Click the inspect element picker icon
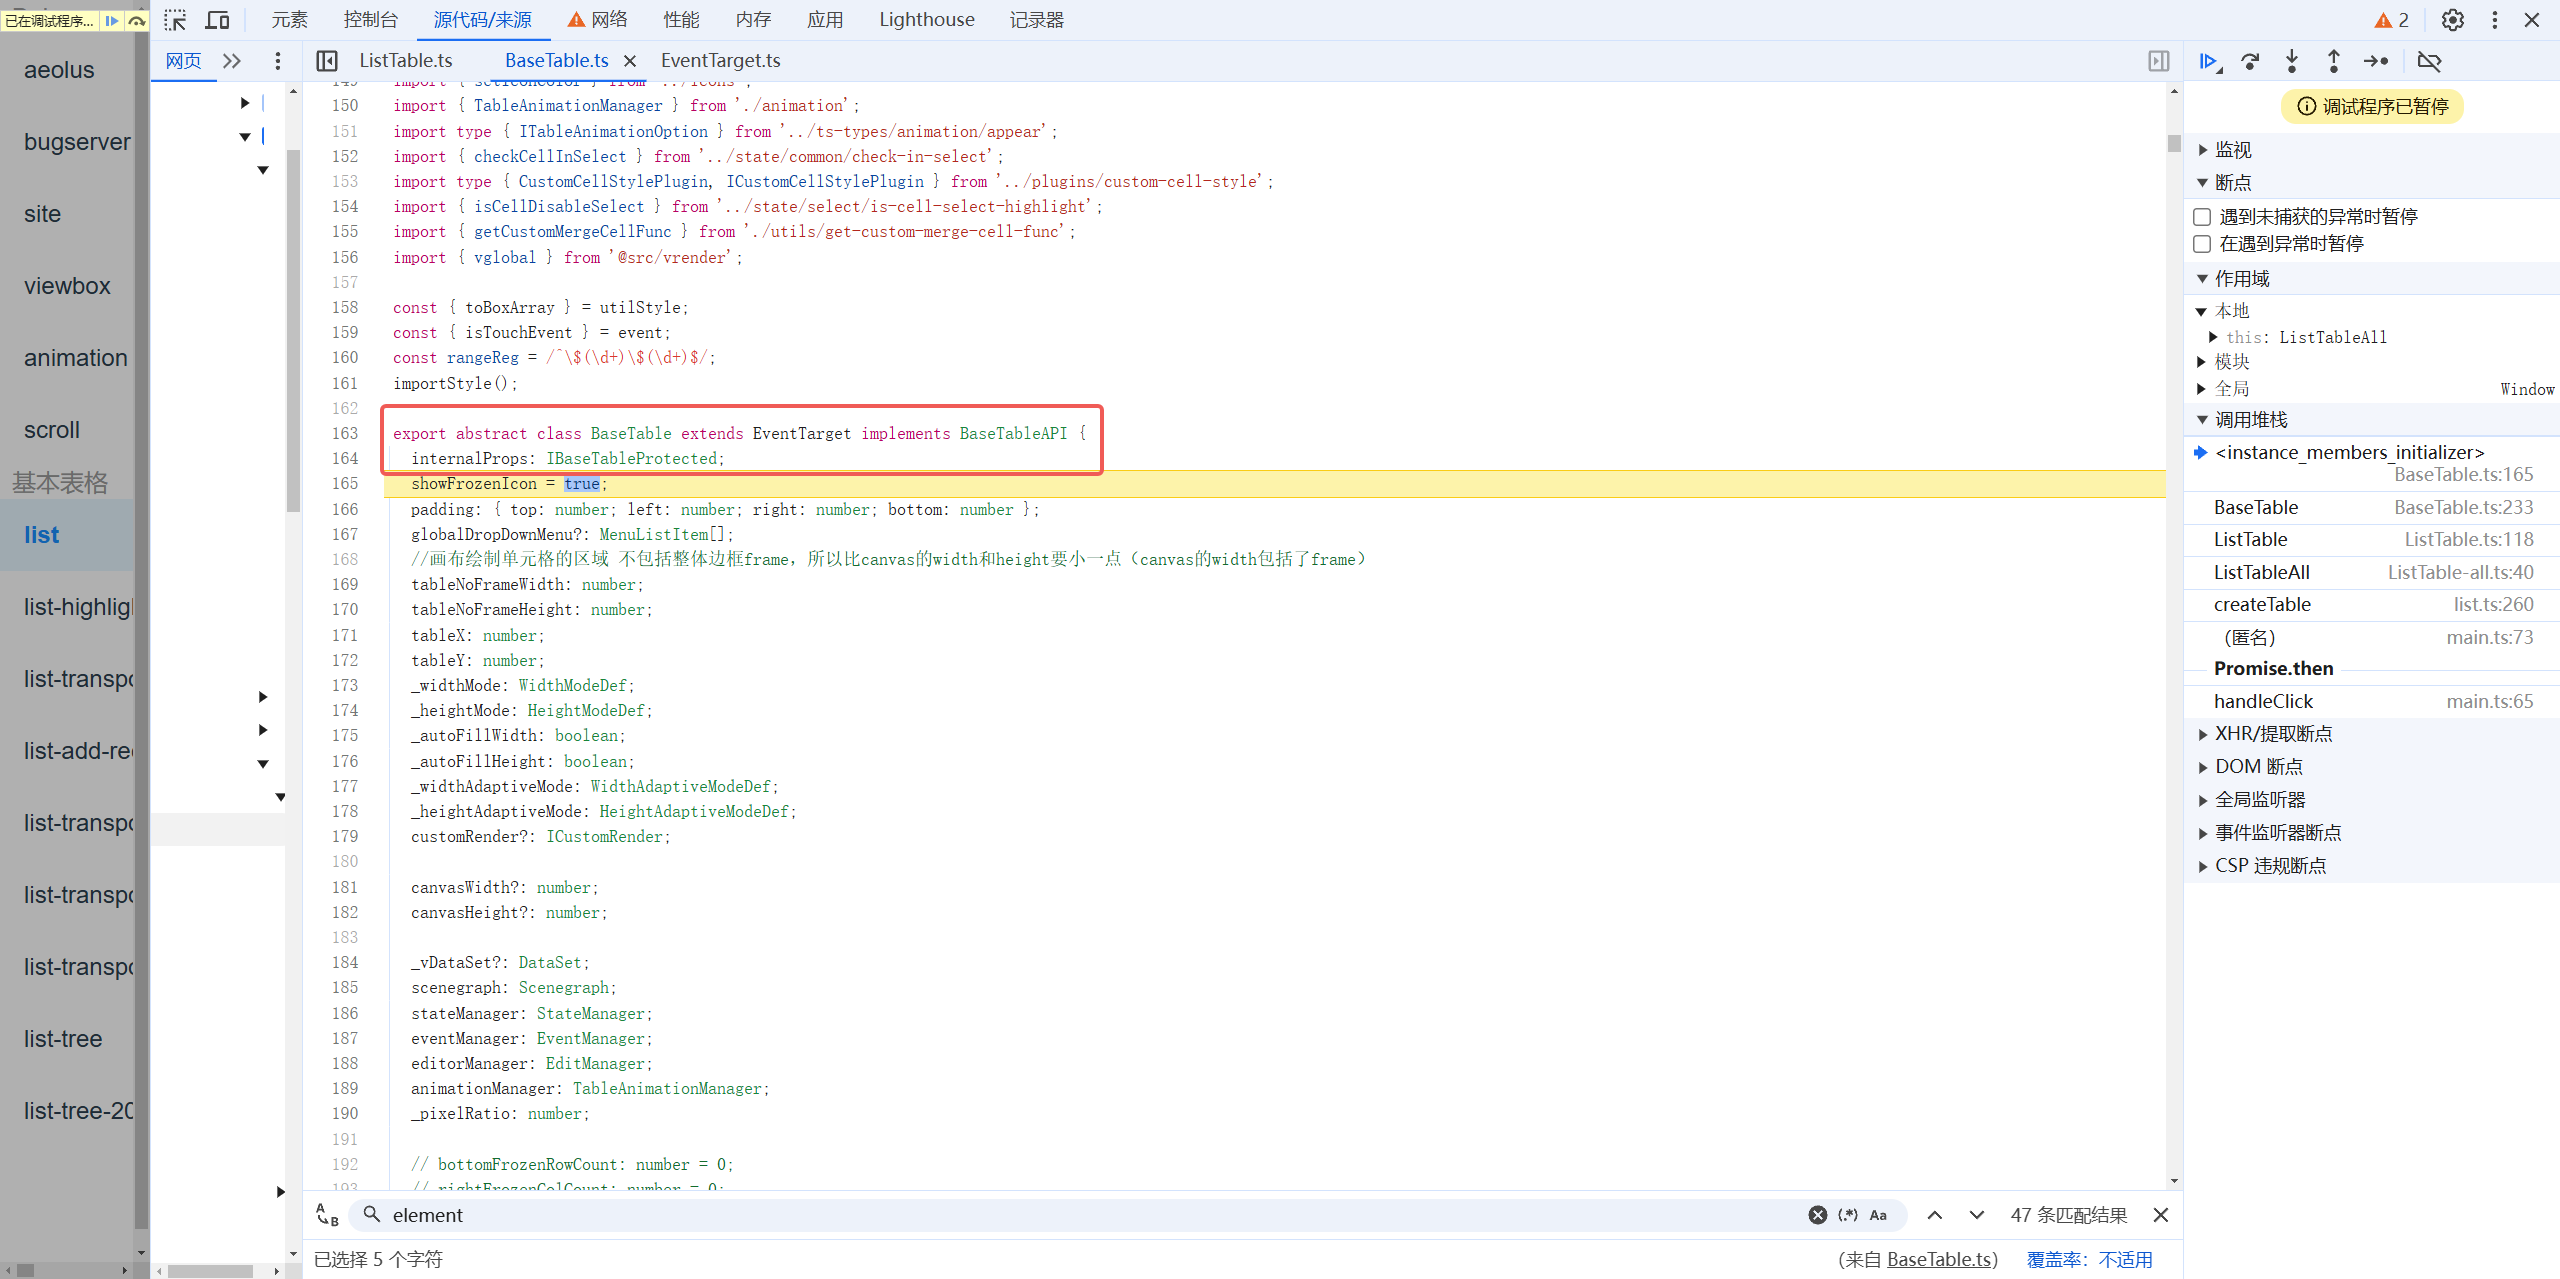 175,20
